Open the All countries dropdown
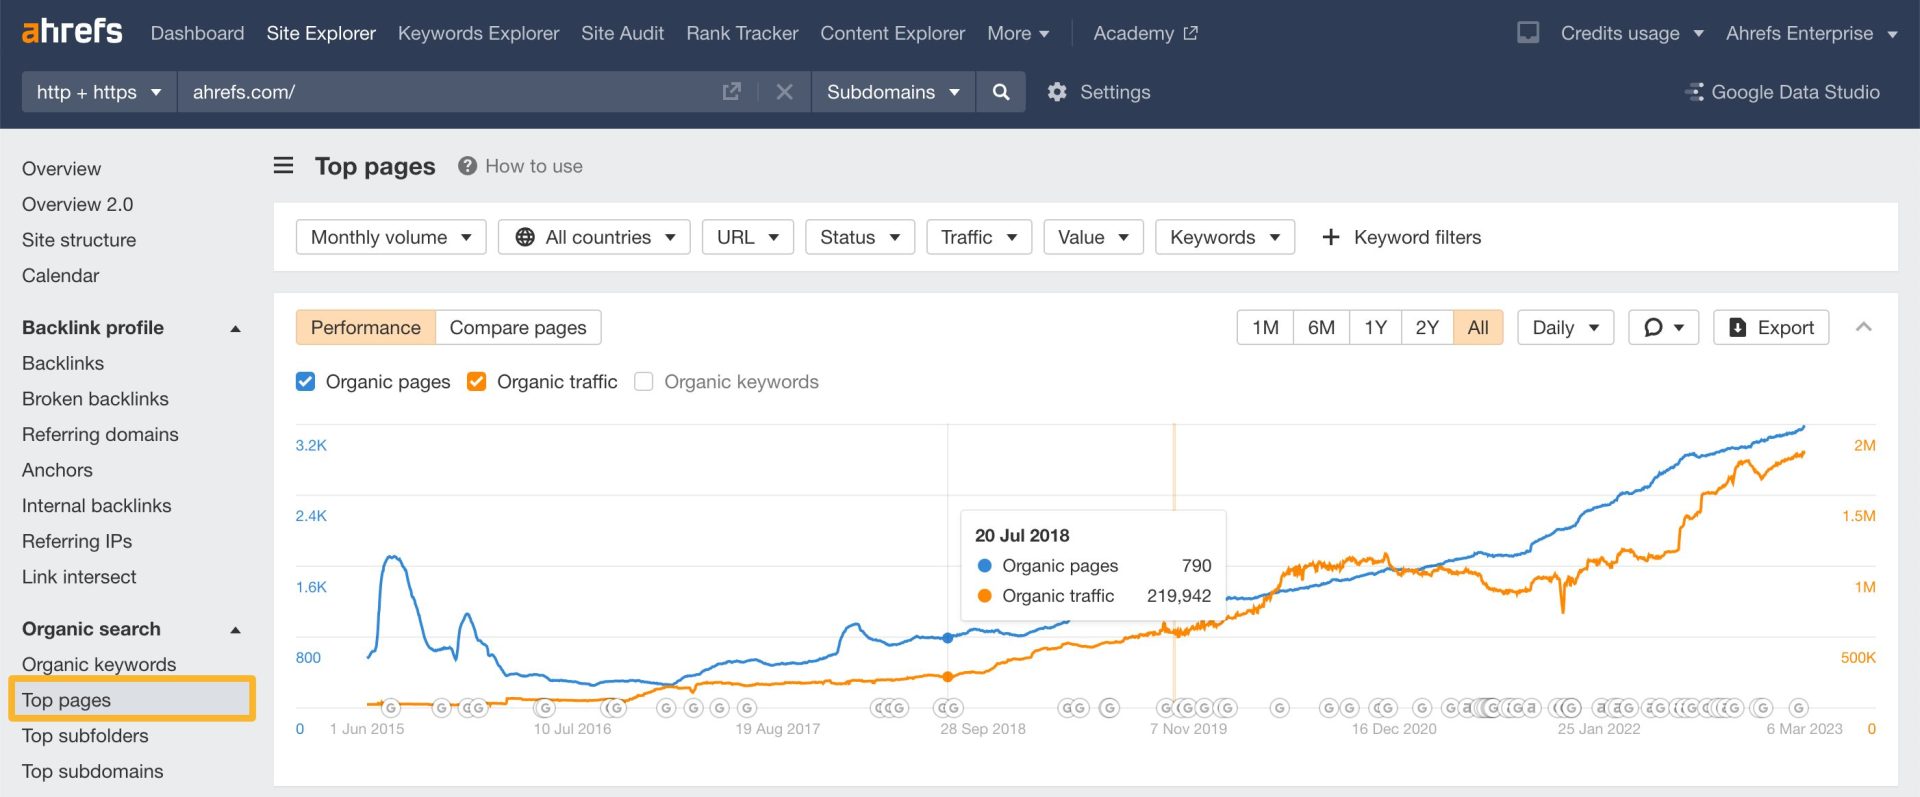The width and height of the screenshot is (1920, 797). coord(594,237)
